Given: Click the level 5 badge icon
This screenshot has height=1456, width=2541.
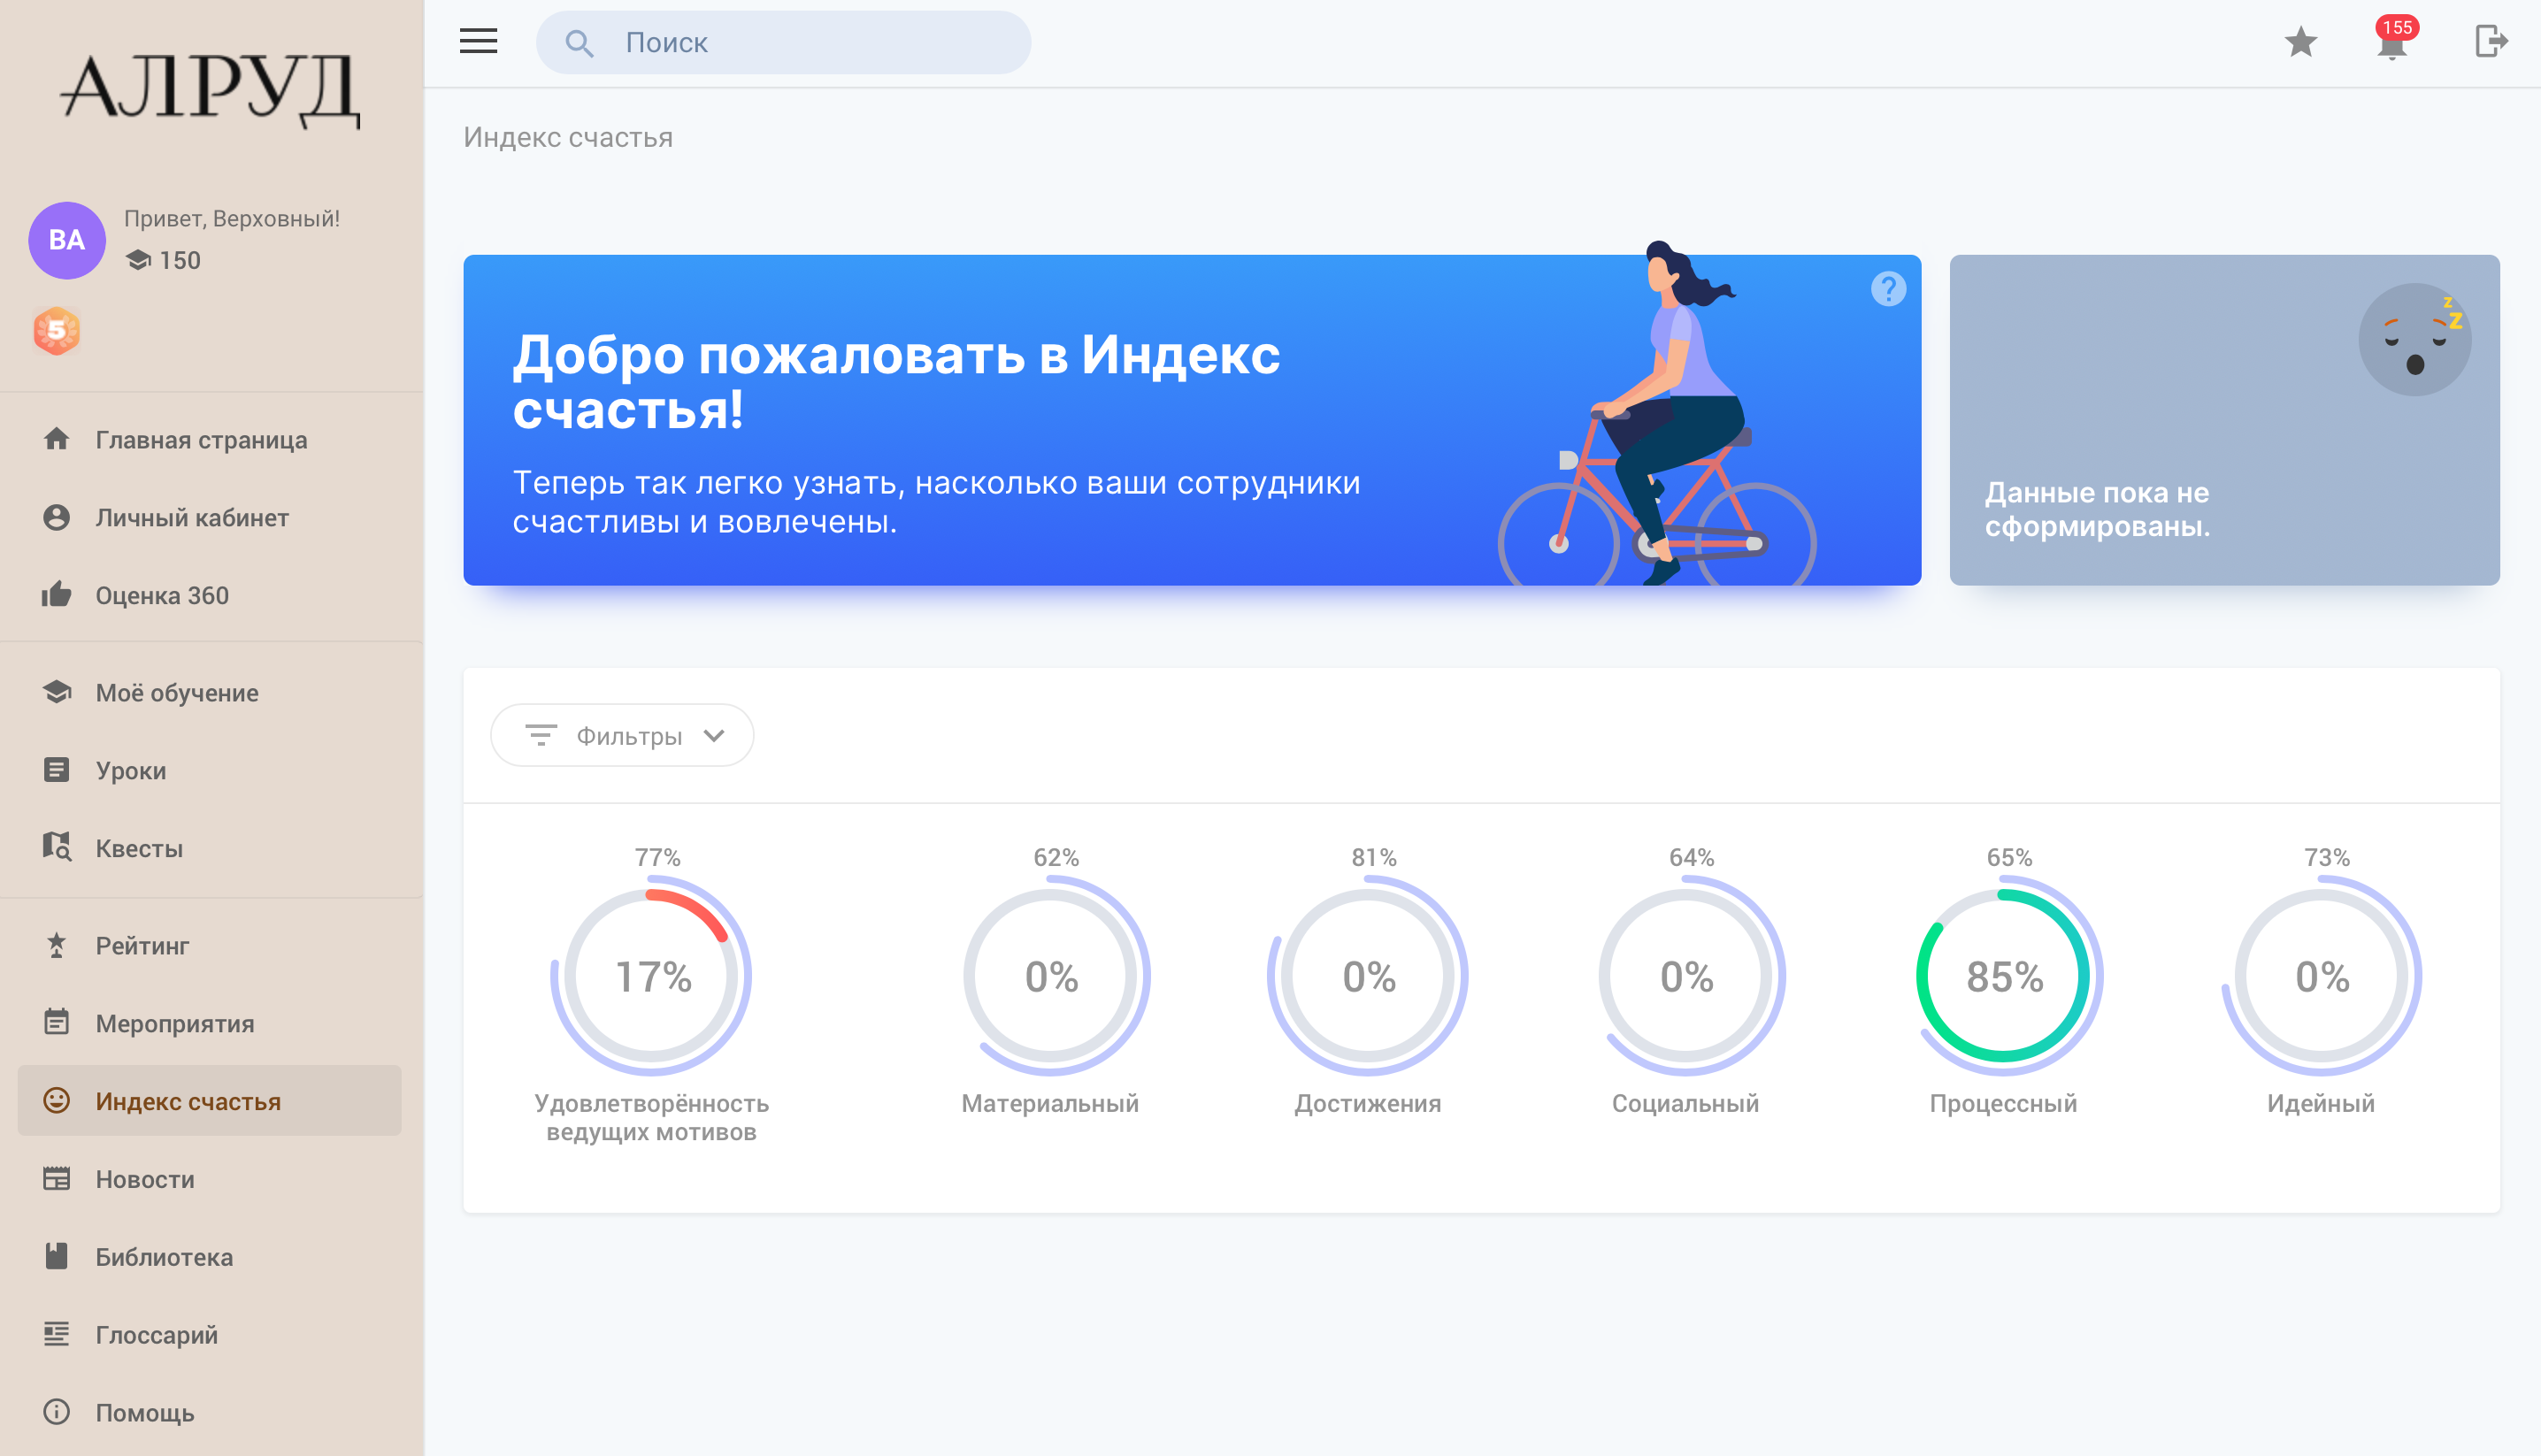Looking at the screenshot, I should pos(57,331).
